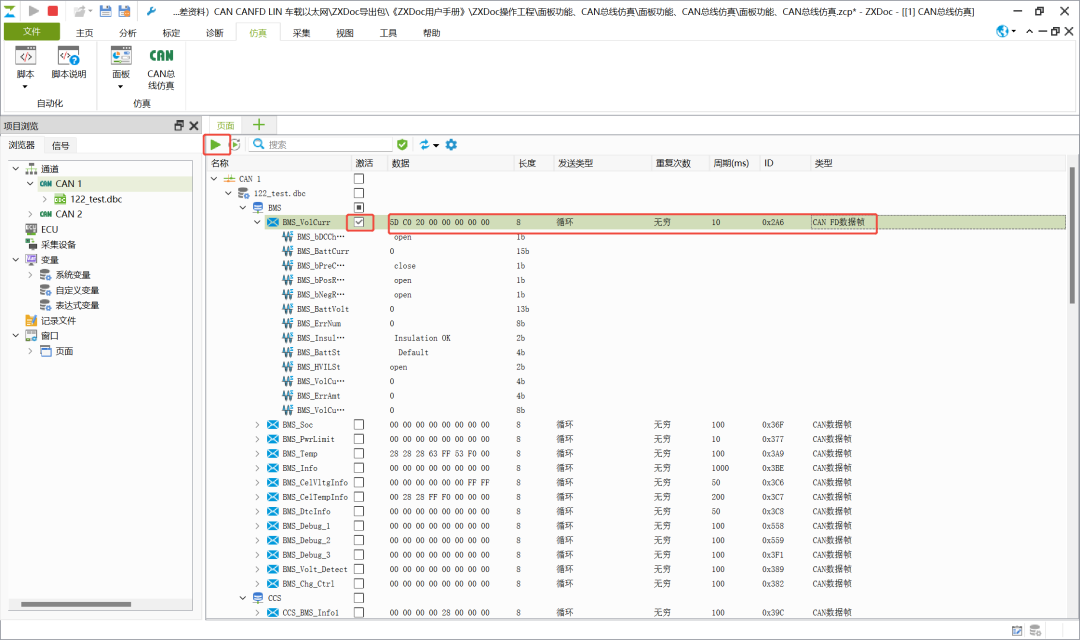Click the settings gear in page toolbar
The image size is (1080, 640).
coord(451,145)
